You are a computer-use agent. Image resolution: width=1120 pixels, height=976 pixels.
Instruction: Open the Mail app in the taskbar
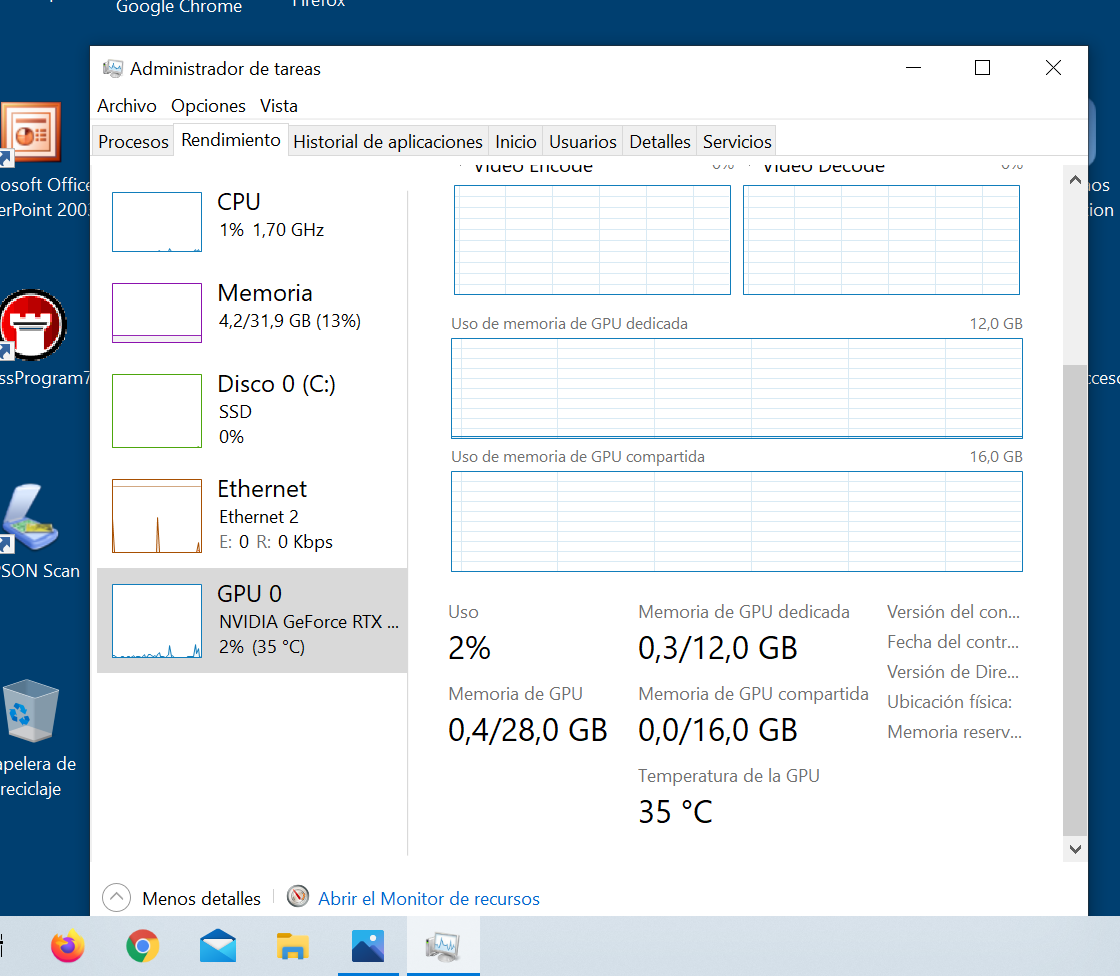pos(218,946)
